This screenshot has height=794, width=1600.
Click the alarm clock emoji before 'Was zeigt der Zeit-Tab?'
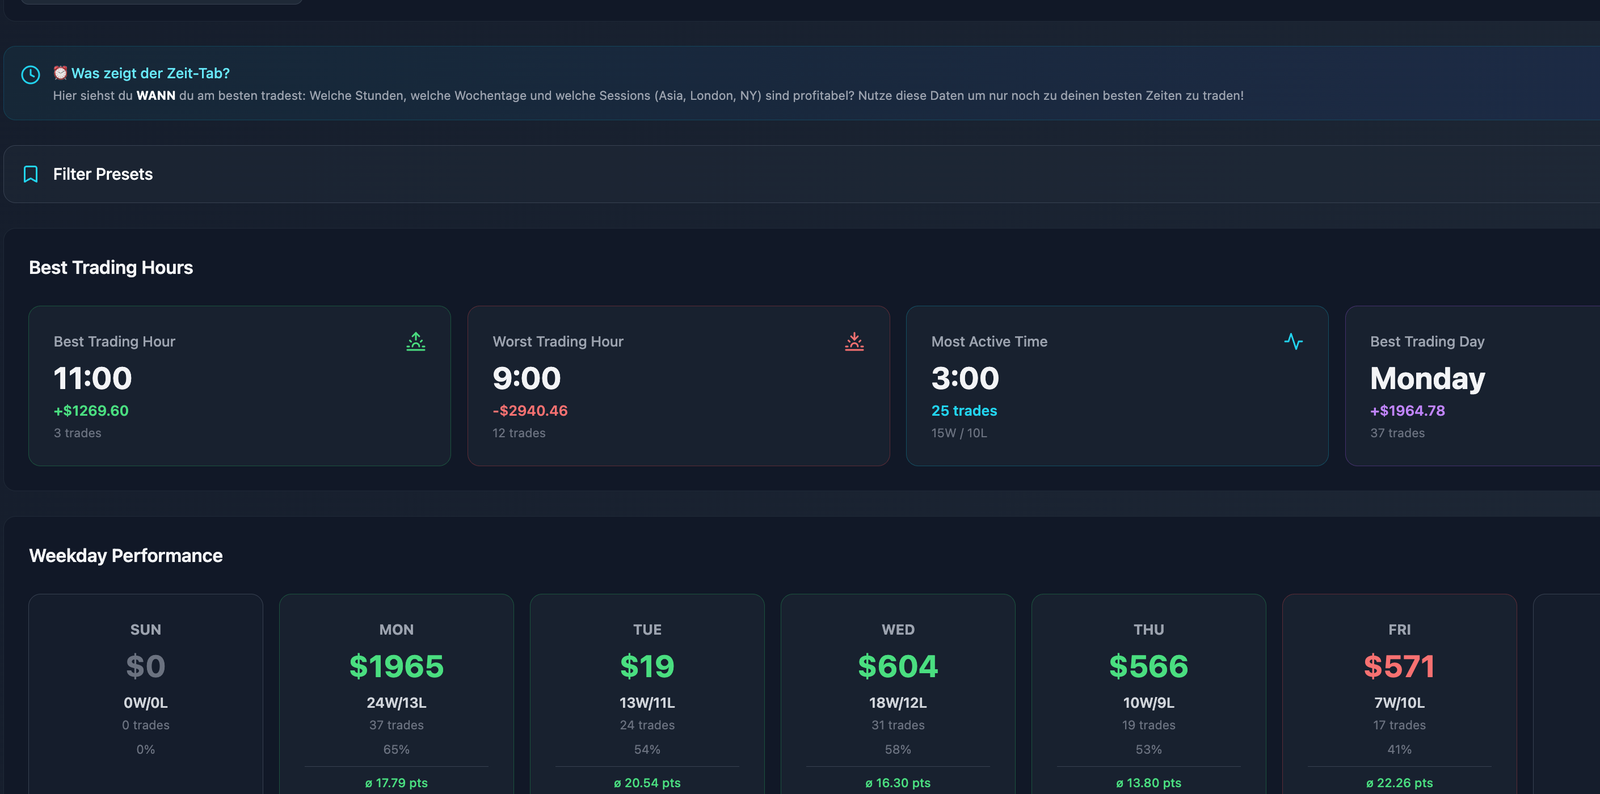60,73
